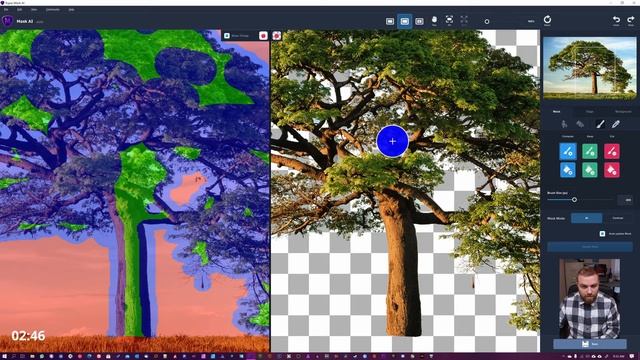The height and width of the screenshot is (360, 640).
Task: Open the Edit menu
Action: [x=19, y=9]
